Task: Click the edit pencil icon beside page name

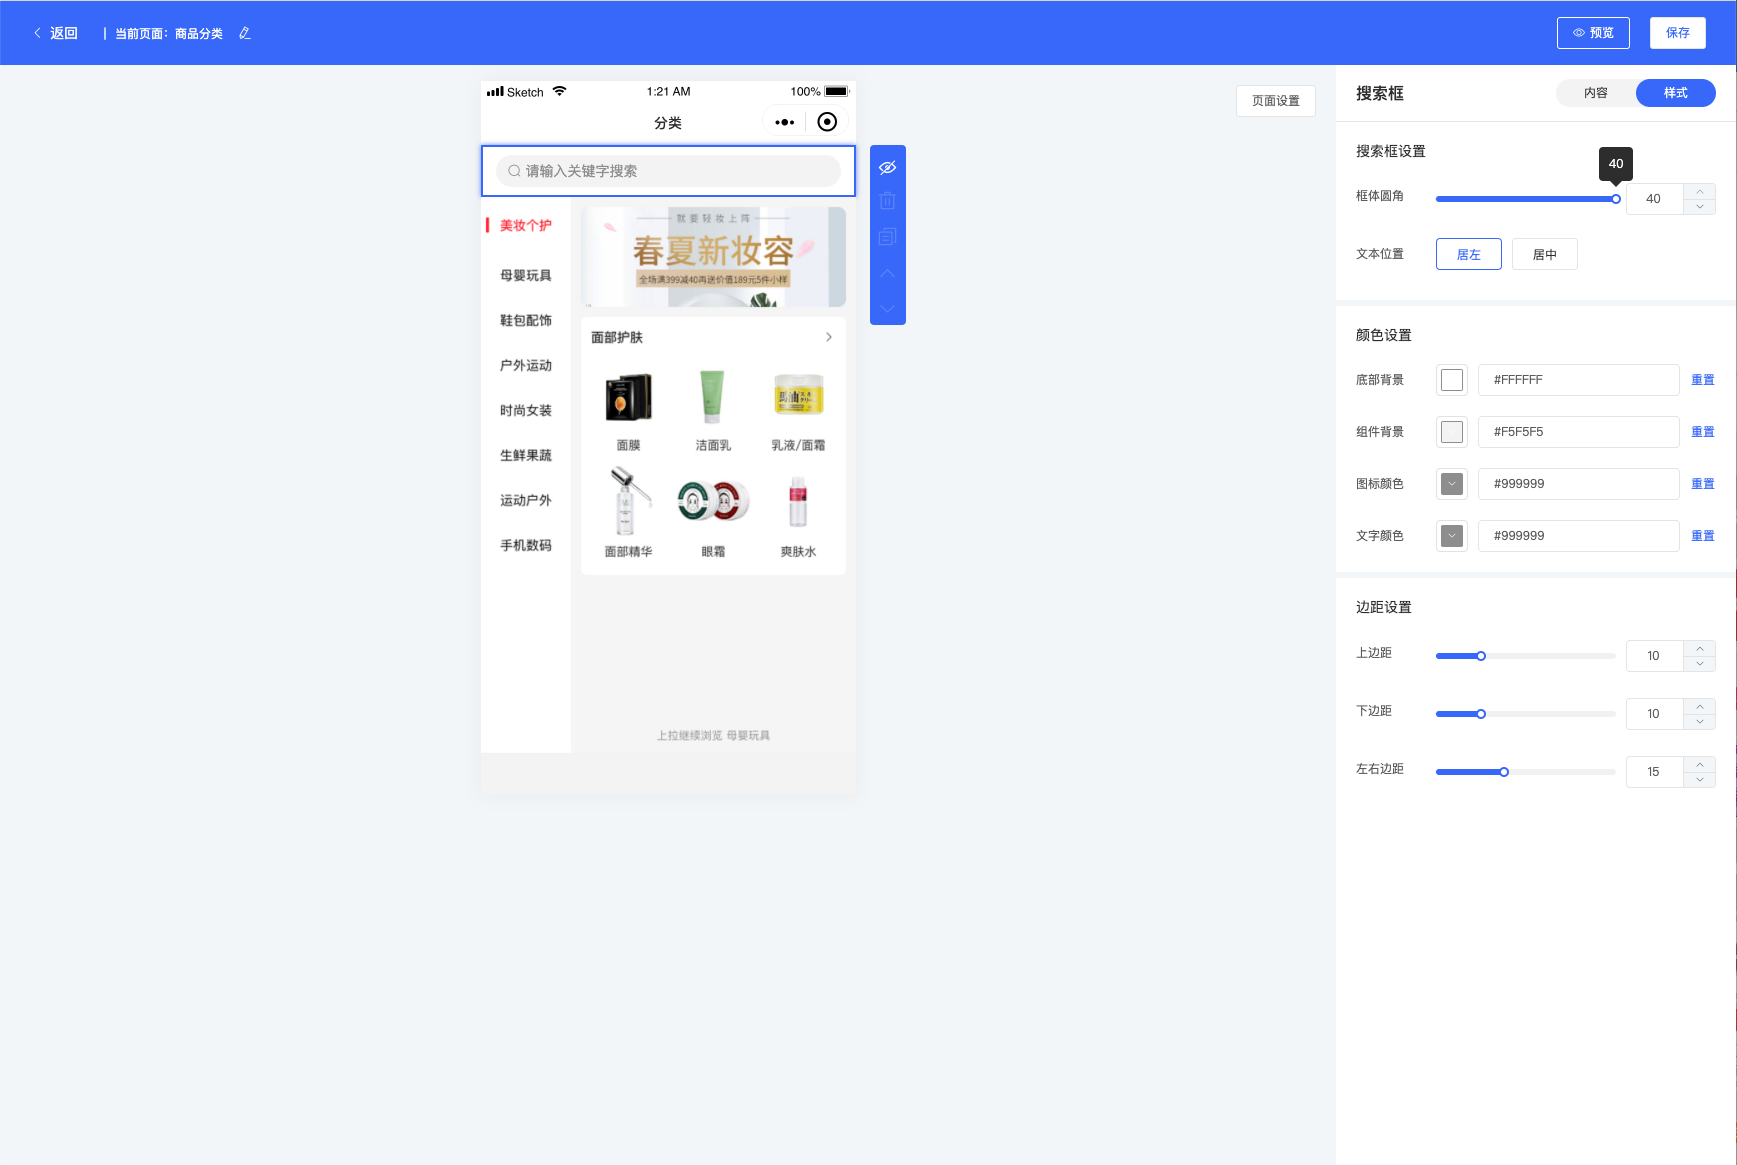Action: 245,33
